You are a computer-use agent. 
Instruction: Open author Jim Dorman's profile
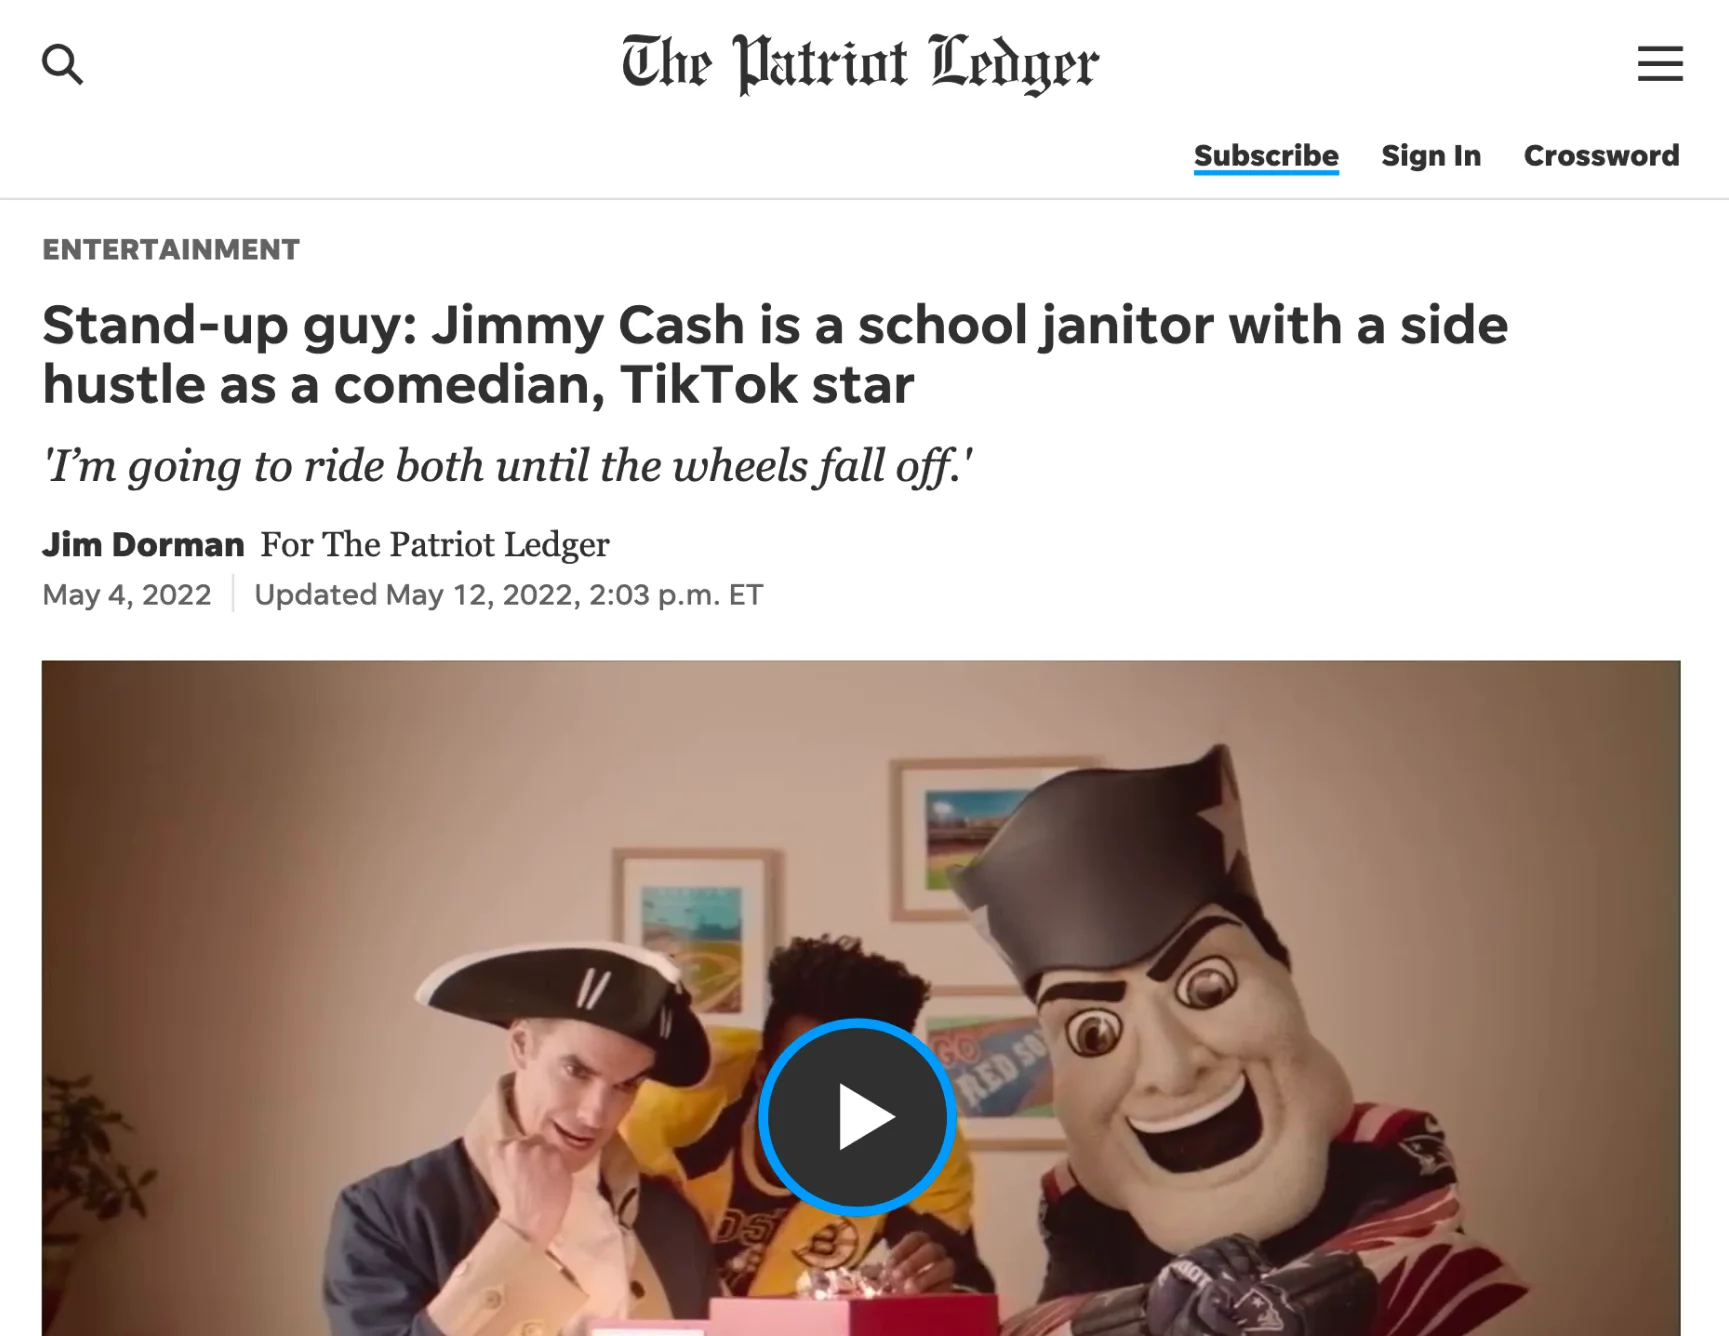pos(143,544)
